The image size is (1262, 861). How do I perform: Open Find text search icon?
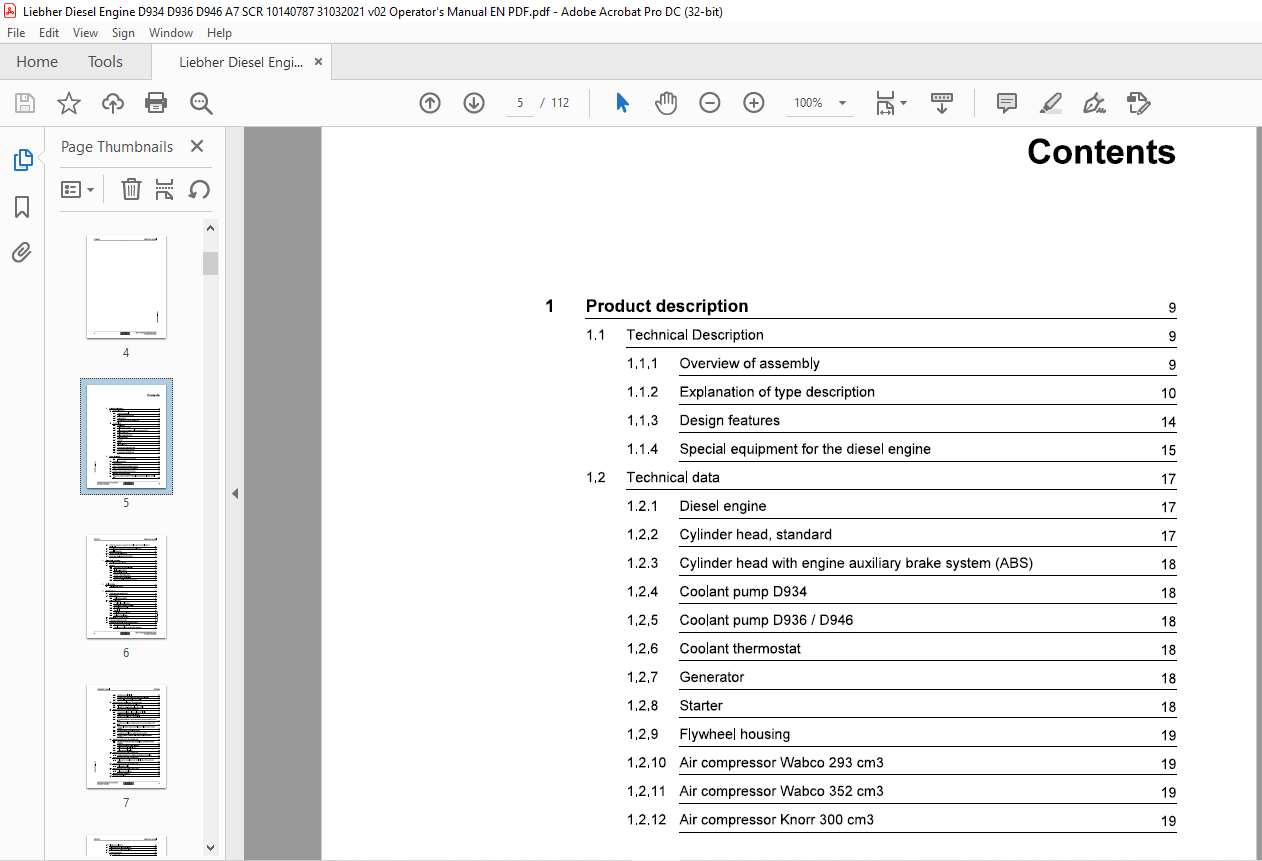[x=201, y=103]
